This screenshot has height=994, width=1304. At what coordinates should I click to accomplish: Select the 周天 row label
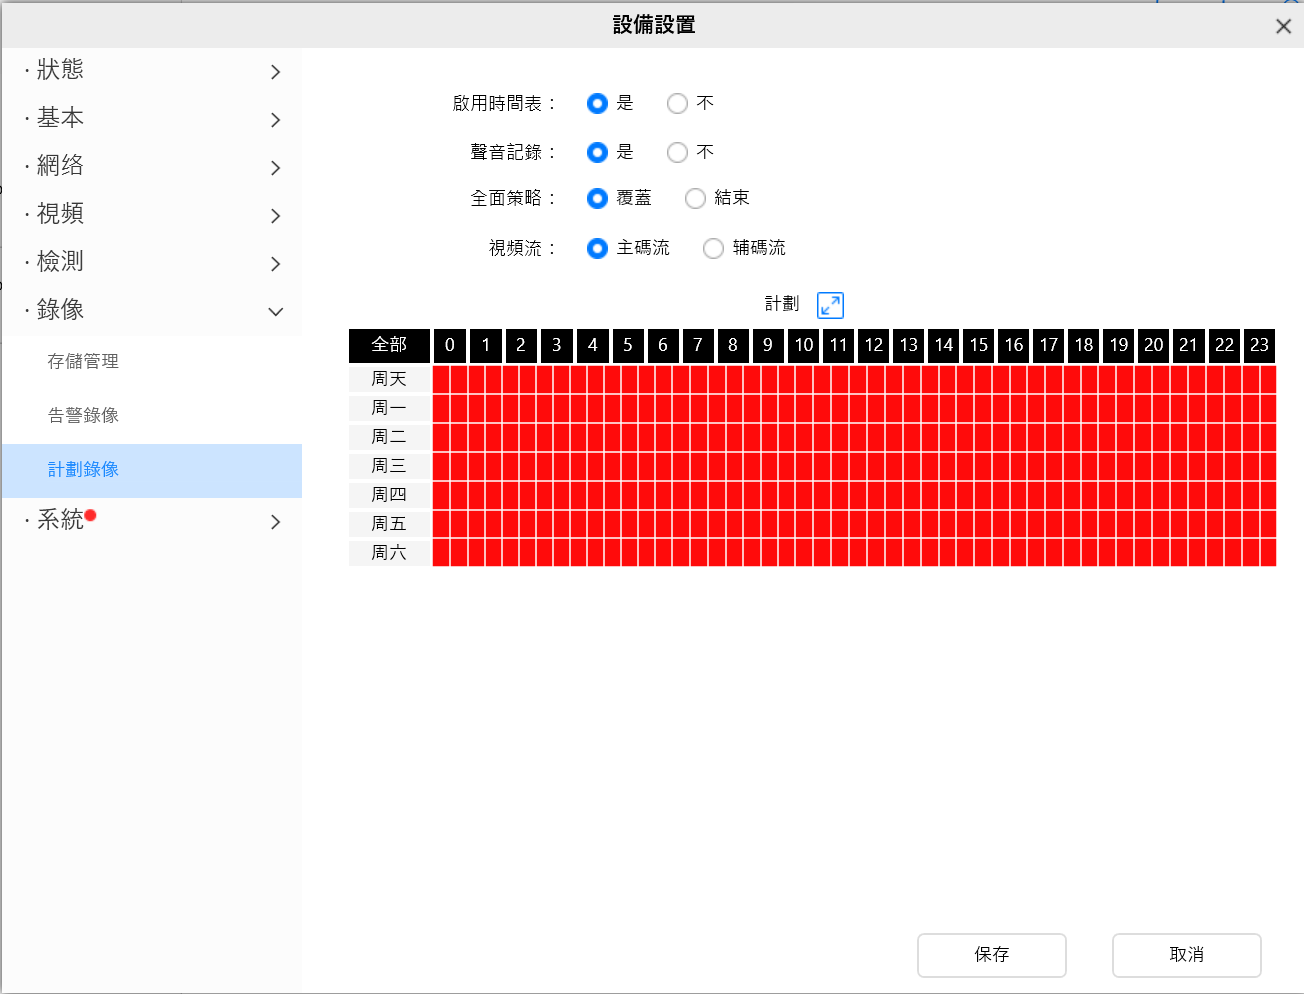(x=389, y=379)
